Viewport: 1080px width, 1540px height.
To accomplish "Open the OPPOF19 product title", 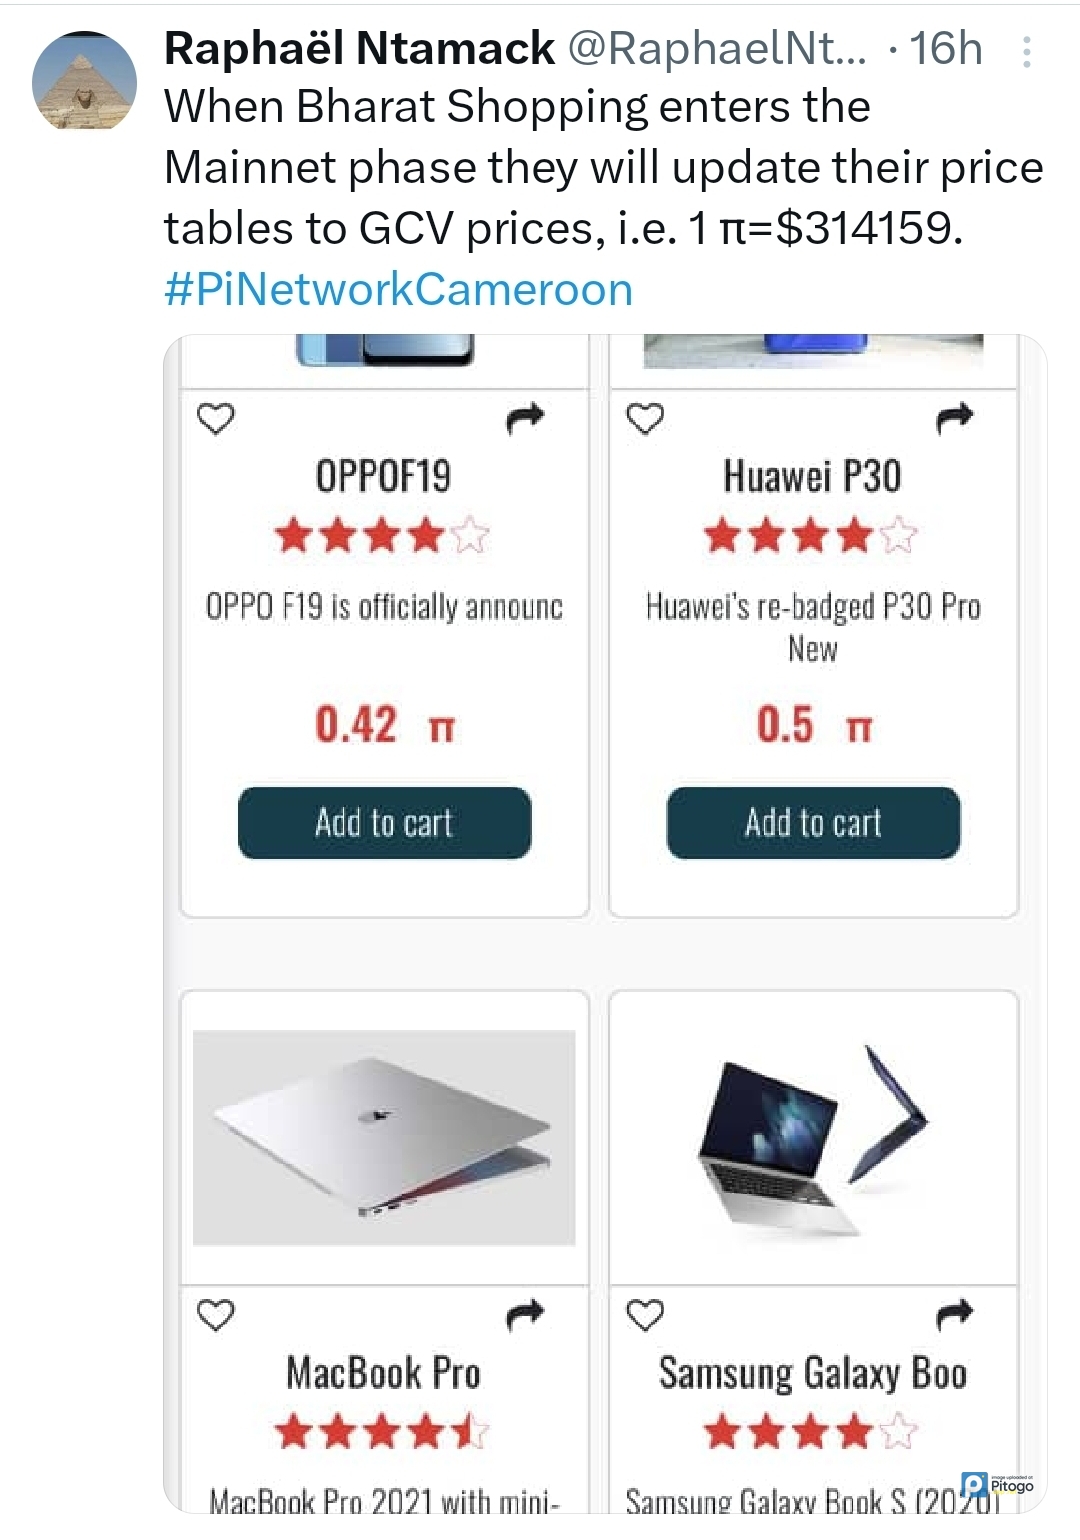I will coord(384,476).
